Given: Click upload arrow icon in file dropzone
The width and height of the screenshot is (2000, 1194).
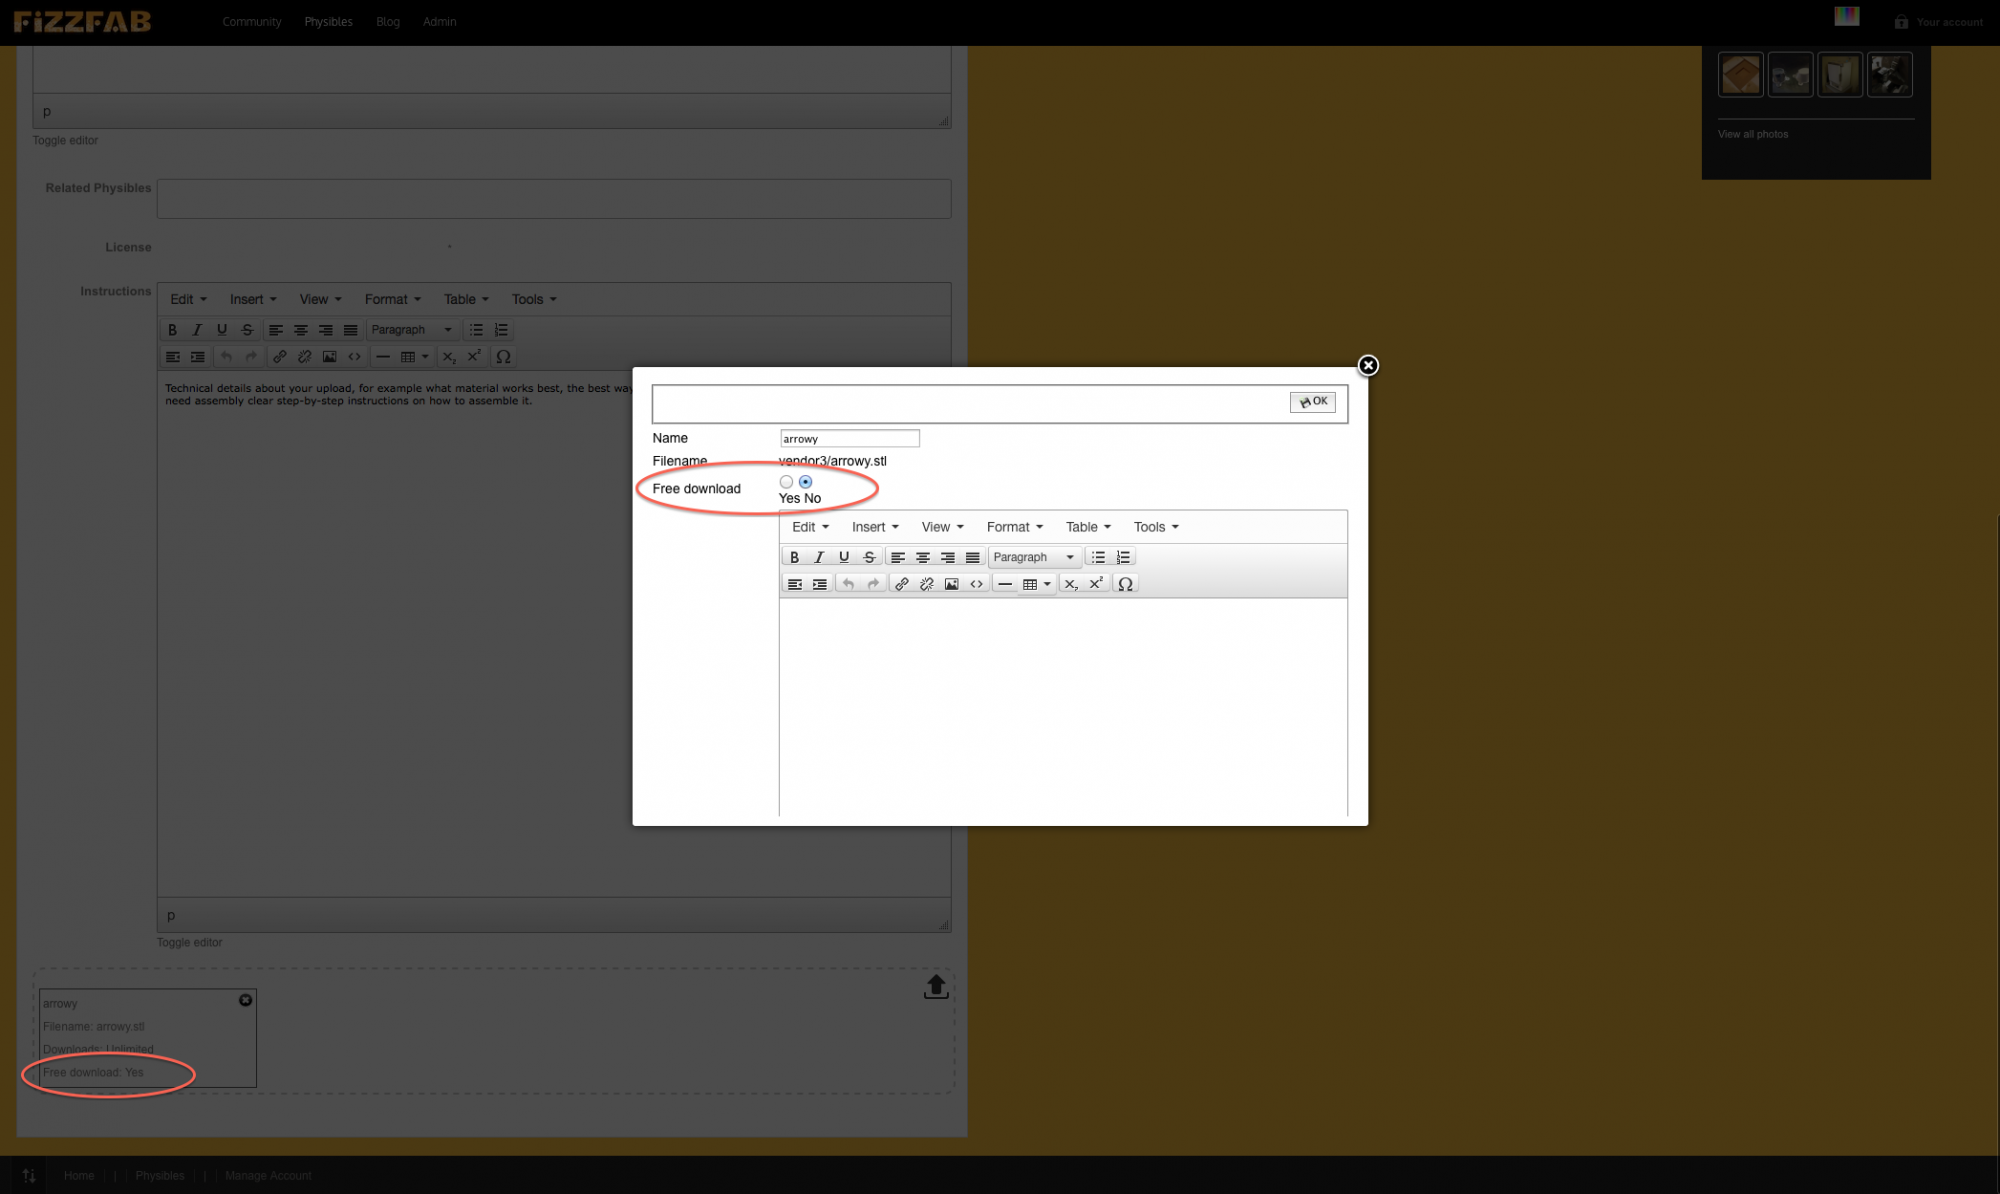Looking at the screenshot, I should (936, 987).
